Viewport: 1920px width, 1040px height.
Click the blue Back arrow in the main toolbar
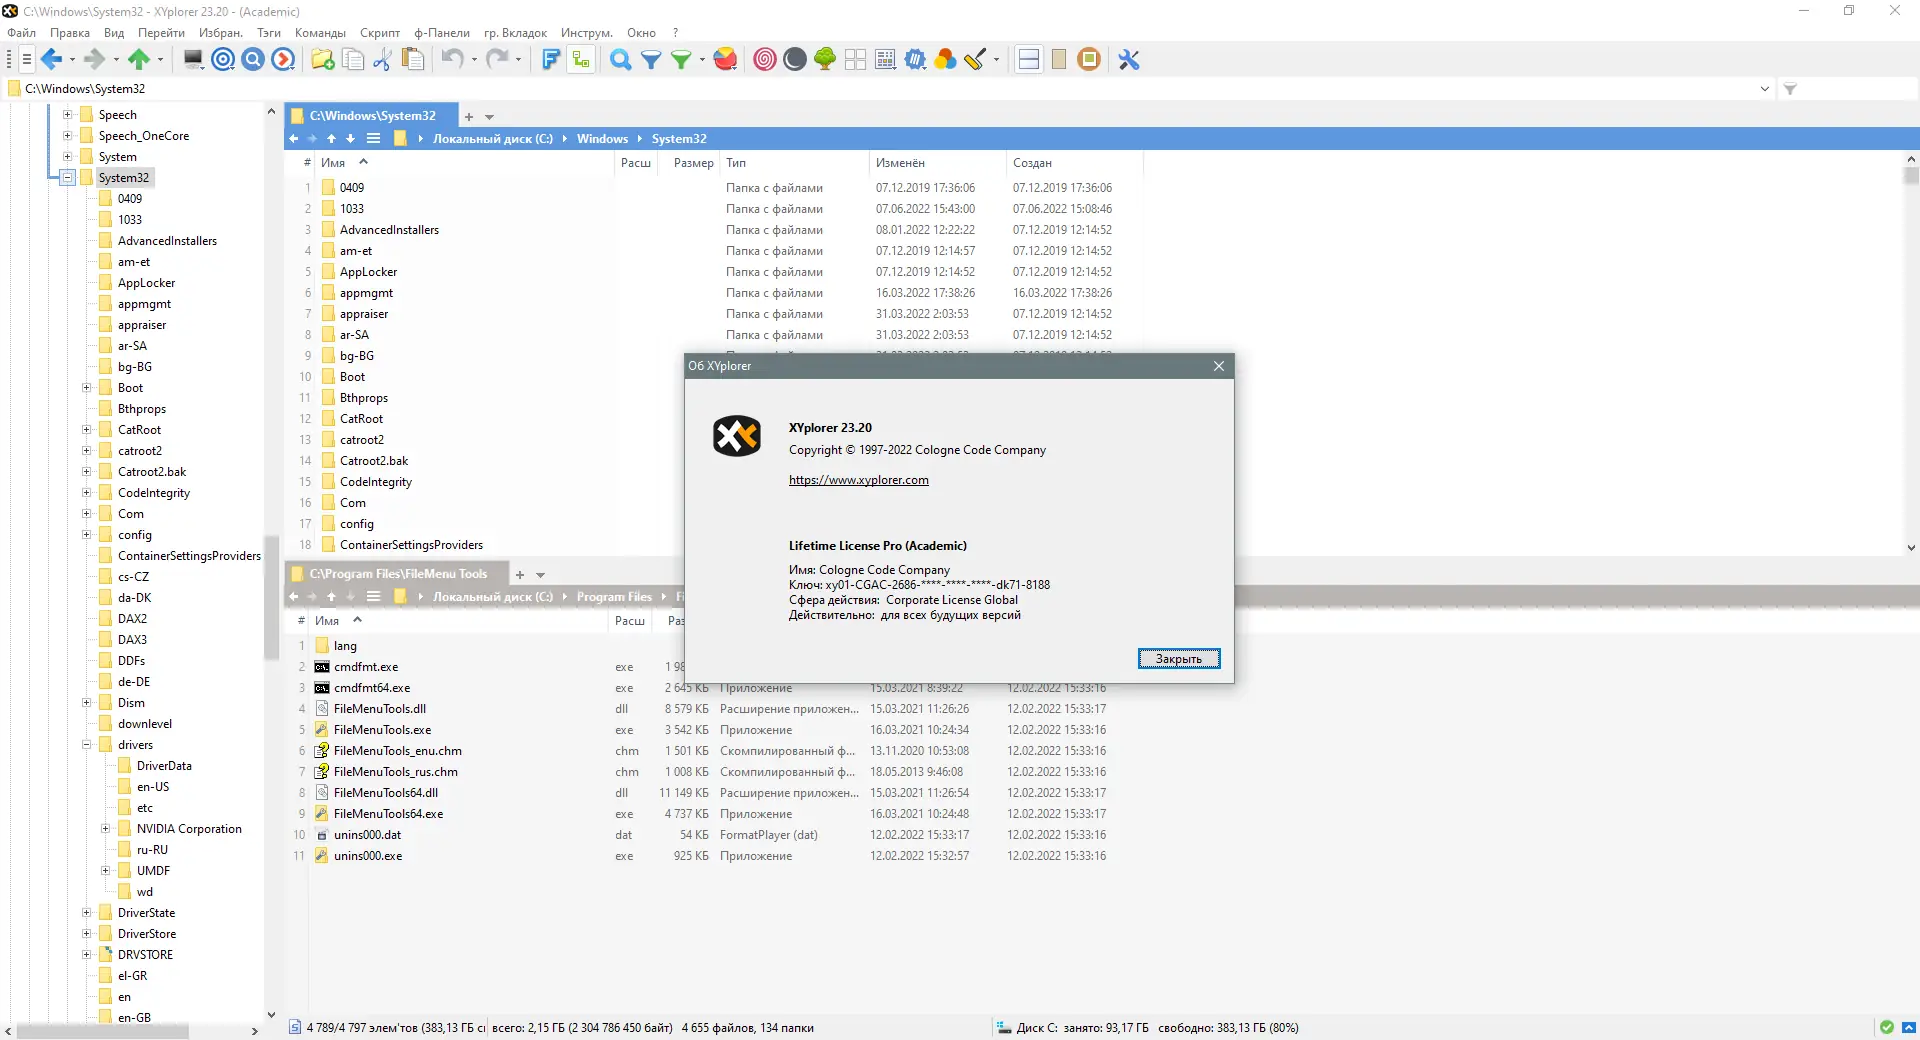[x=52, y=60]
